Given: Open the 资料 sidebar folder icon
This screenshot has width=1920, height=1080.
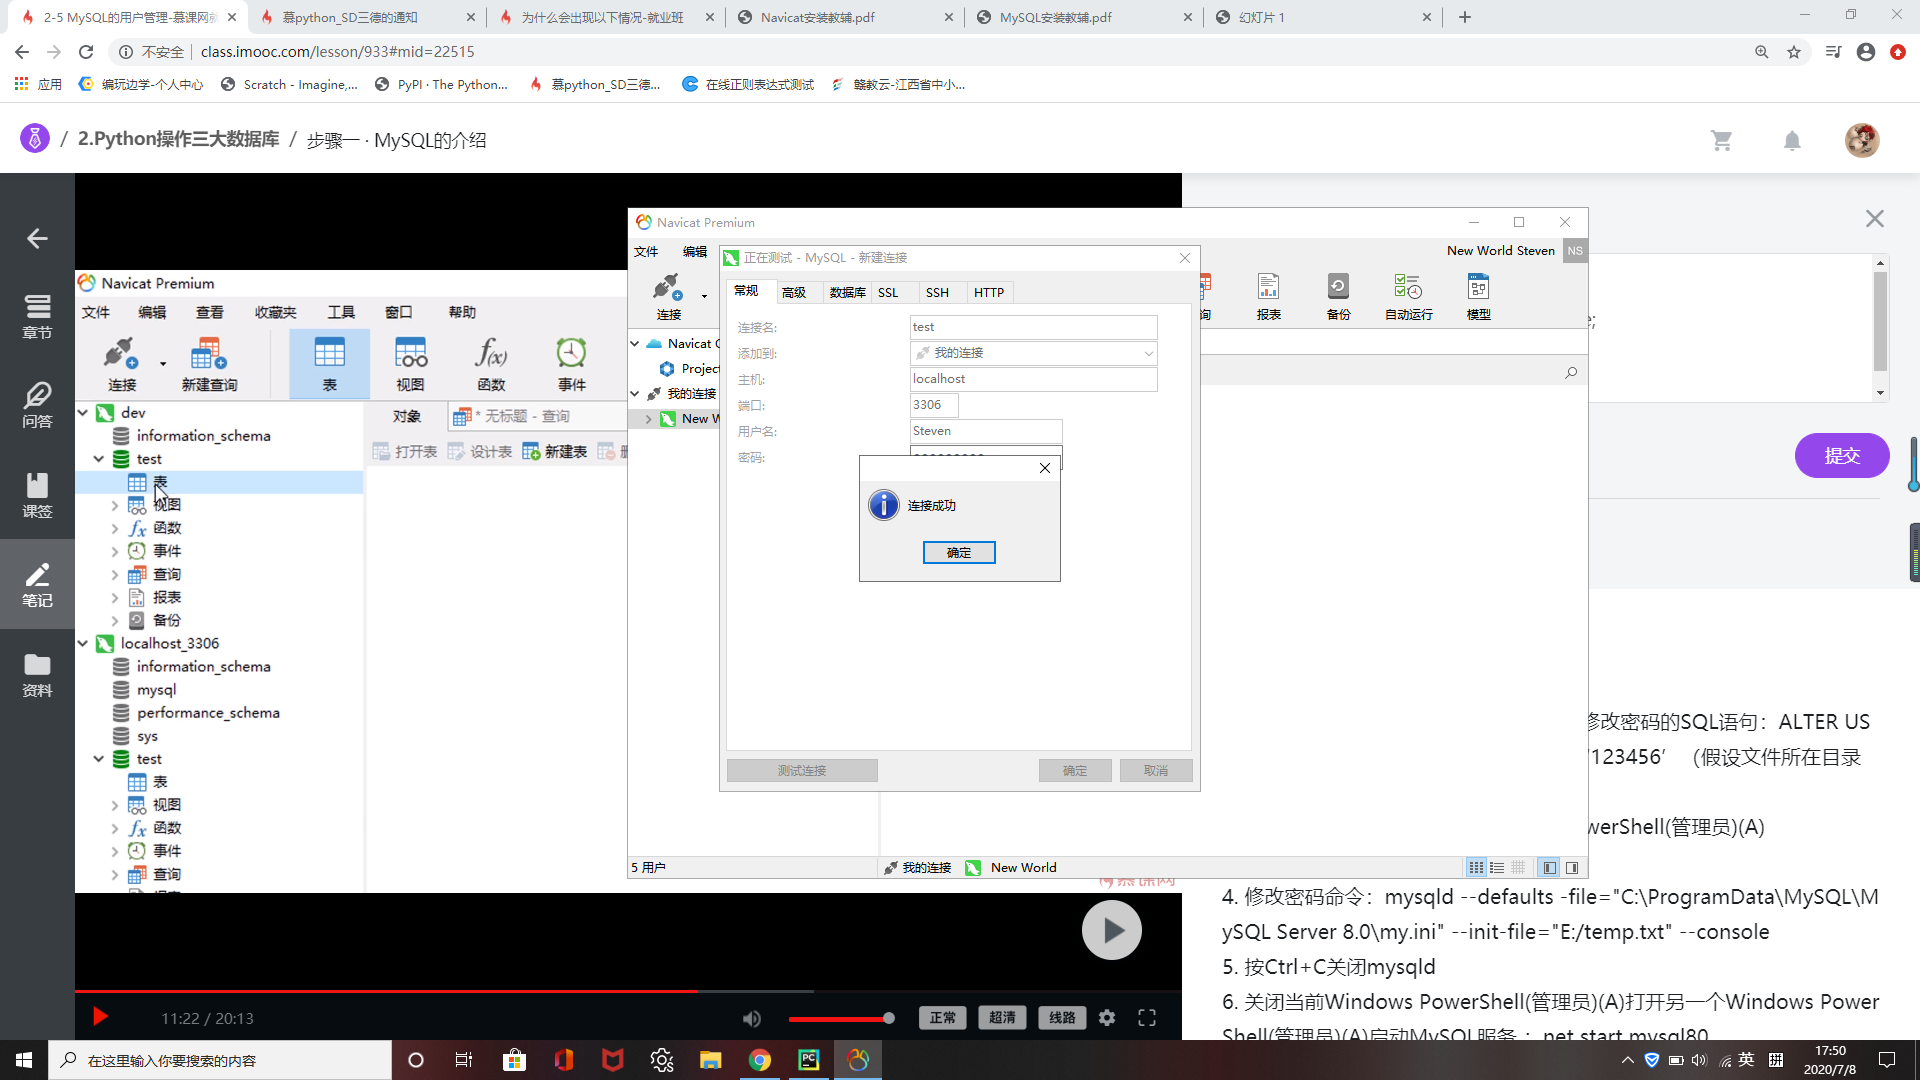Looking at the screenshot, I should coord(37,674).
